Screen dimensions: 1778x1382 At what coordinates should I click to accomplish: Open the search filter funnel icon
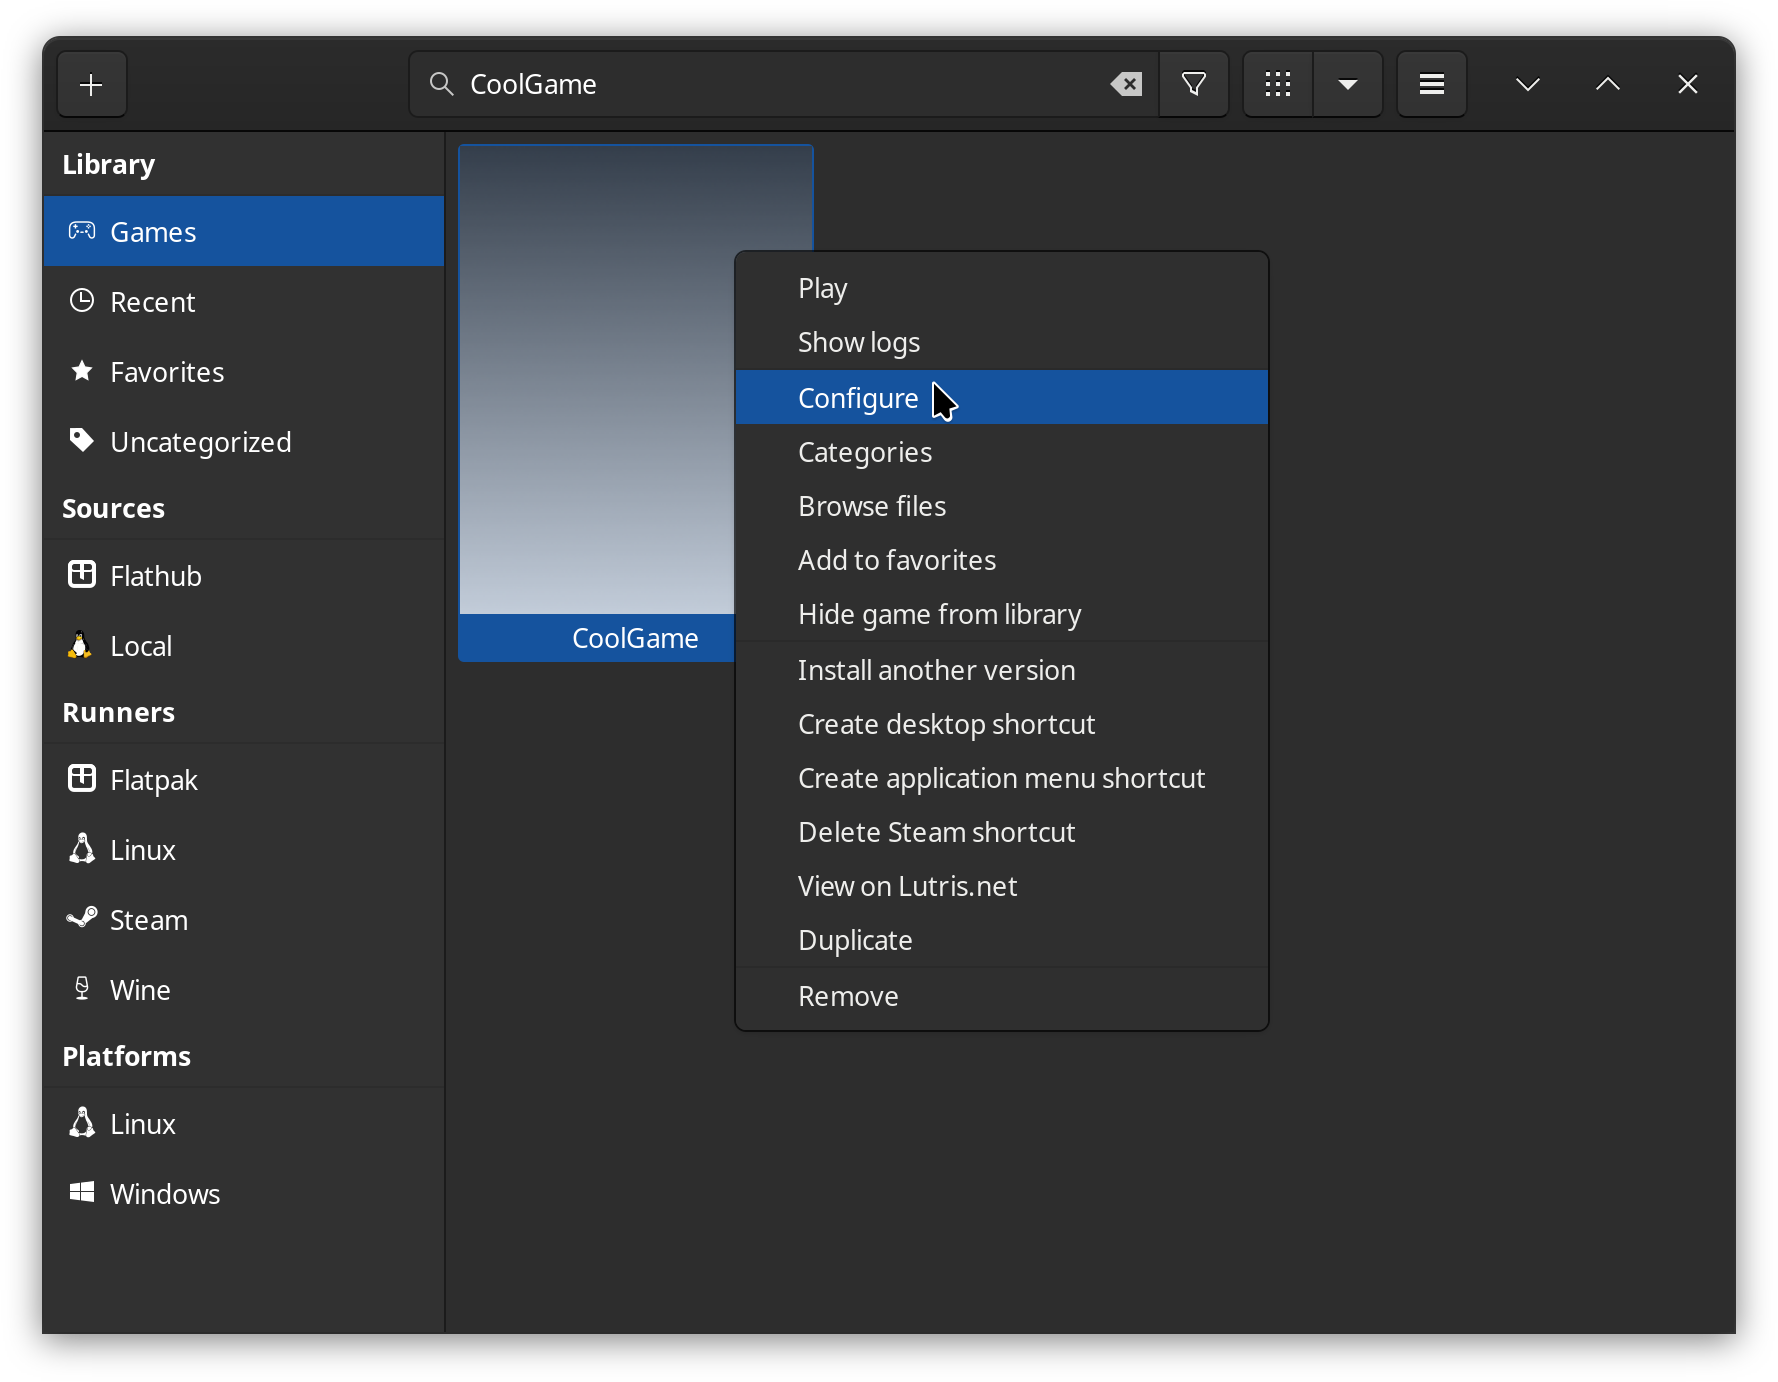1193,85
